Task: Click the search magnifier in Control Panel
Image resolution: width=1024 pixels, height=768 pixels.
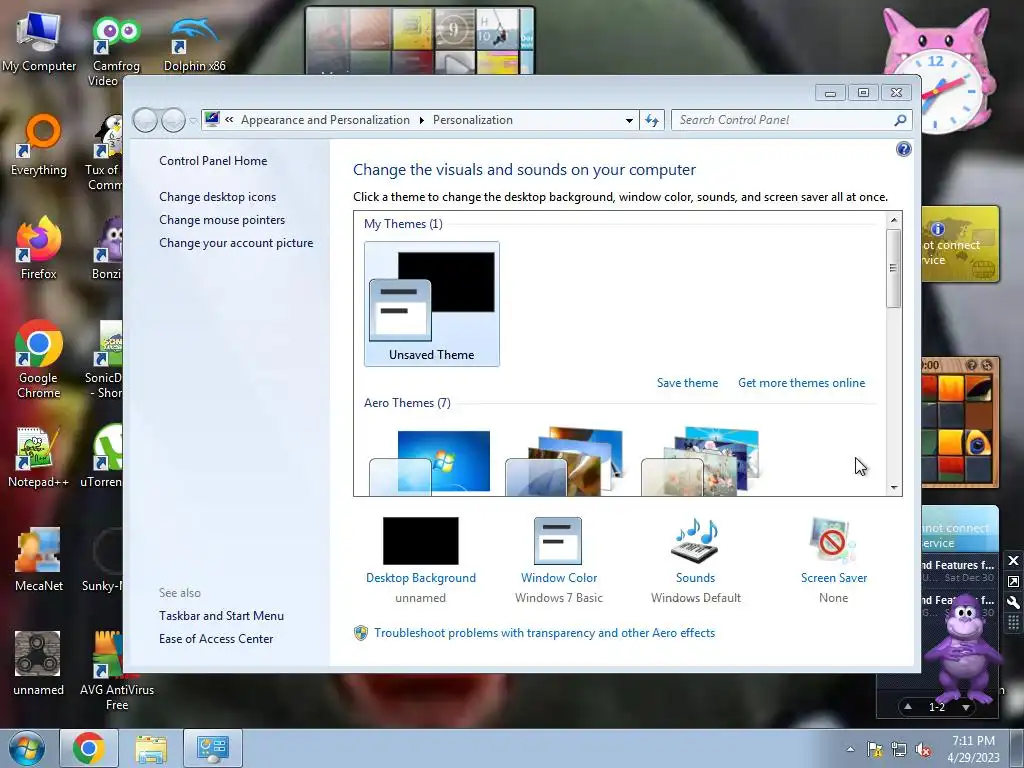Action: pyautogui.click(x=900, y=120)
